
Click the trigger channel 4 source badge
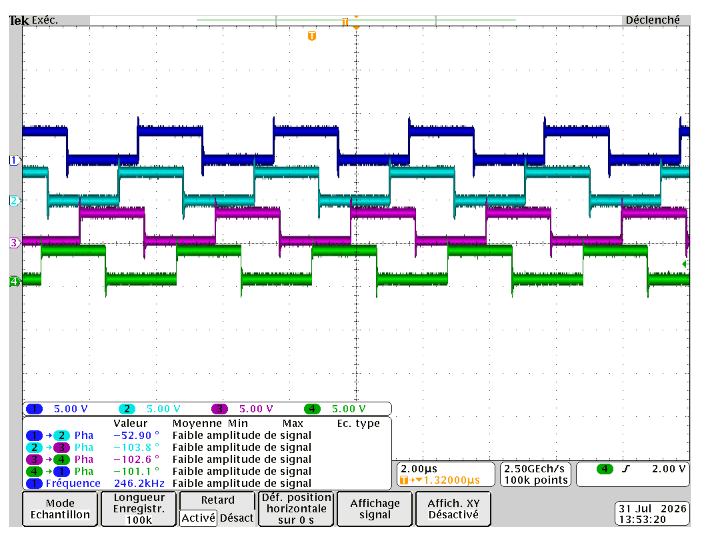pos(605,469)
